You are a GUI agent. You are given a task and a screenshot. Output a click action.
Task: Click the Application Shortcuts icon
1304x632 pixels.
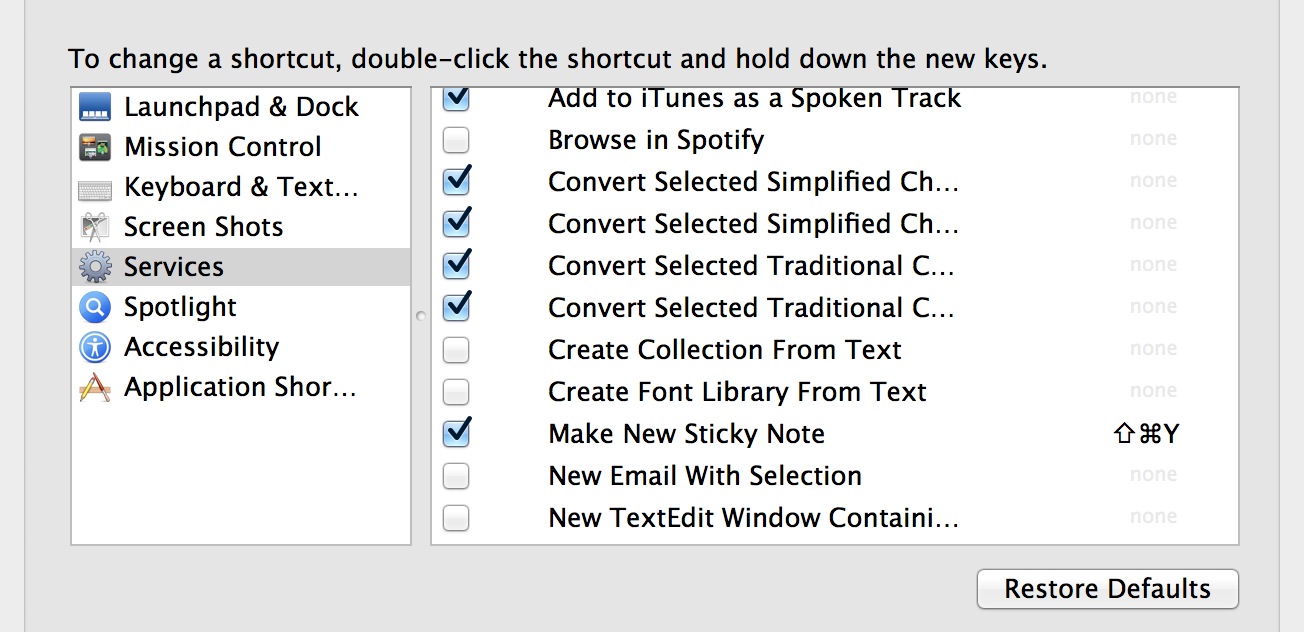coord(94,387)
